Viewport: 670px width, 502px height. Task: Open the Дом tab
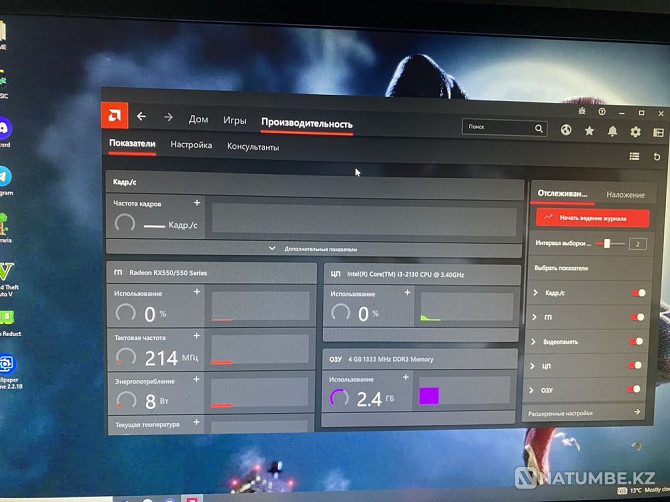pyautogui.click(x=198, y=119)
